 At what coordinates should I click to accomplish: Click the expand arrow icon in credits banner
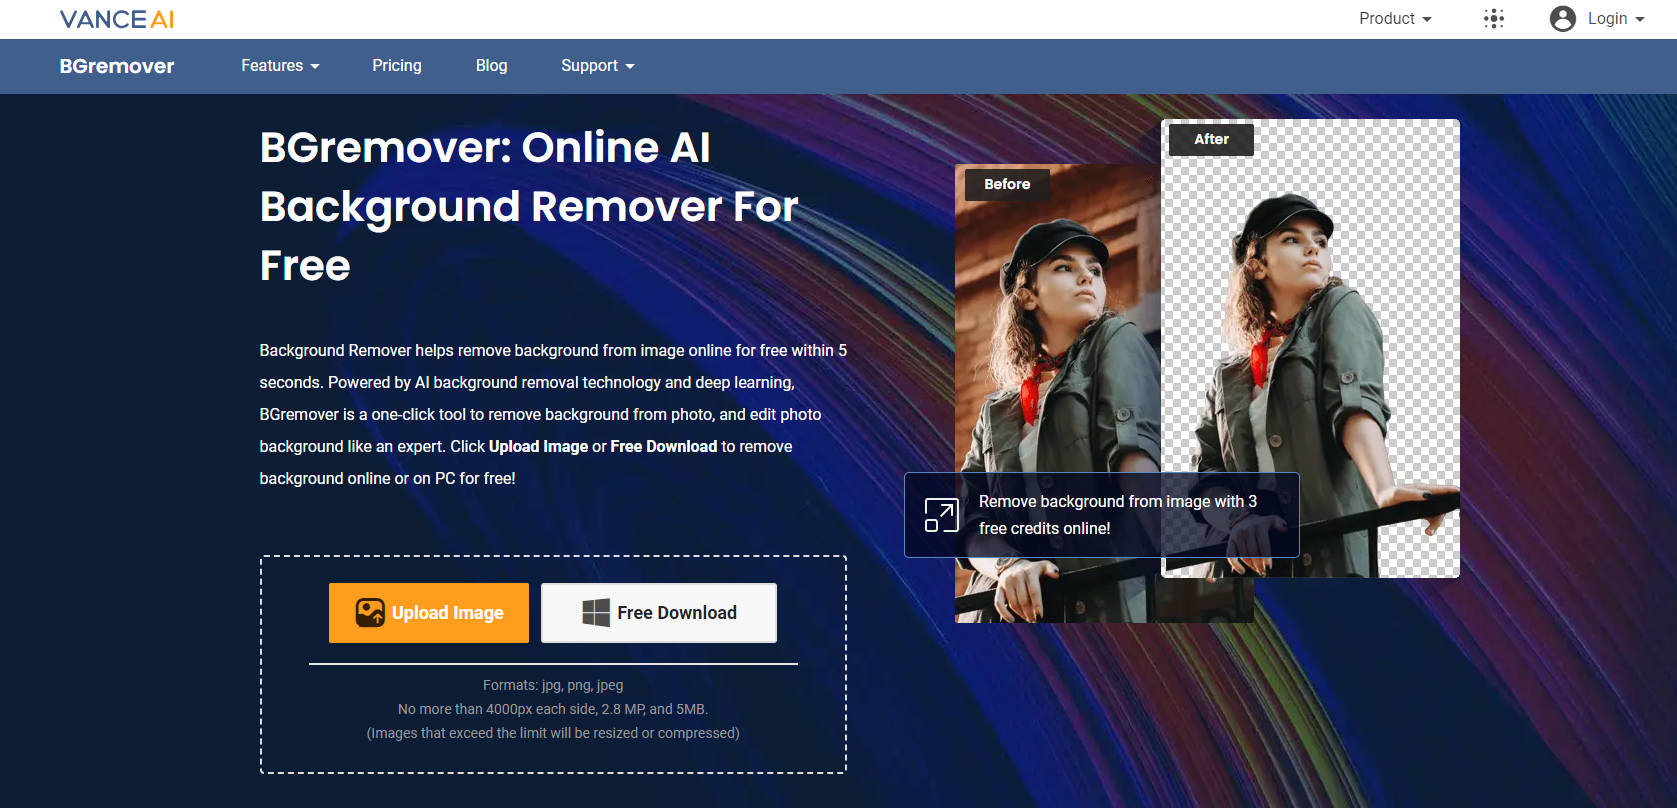click(941, 515)
